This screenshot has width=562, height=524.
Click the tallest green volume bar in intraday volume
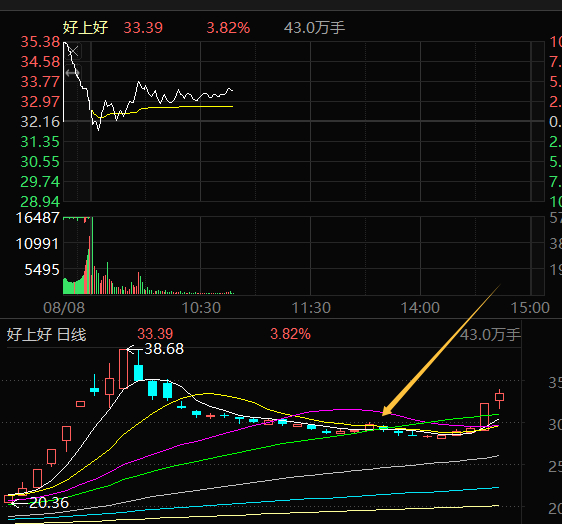pyautogui.click(x=92, y=255)
